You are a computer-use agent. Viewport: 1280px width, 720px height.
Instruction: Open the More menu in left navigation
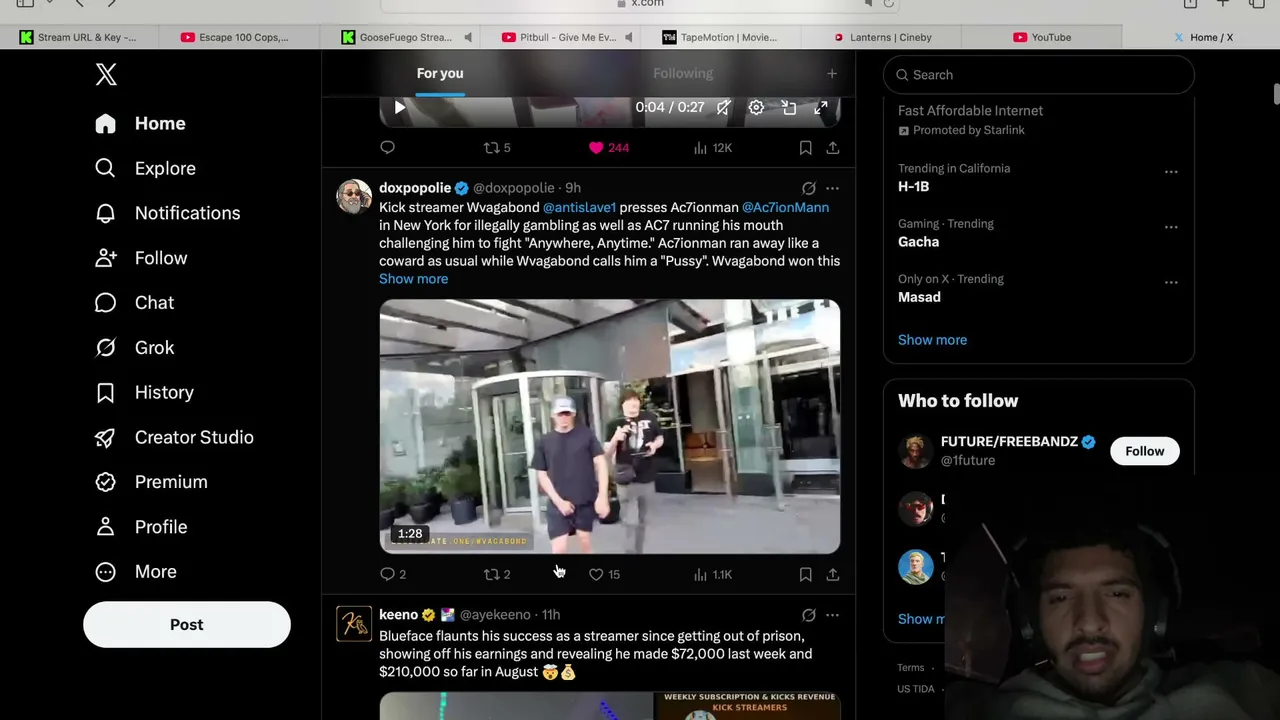coord(136,572)
